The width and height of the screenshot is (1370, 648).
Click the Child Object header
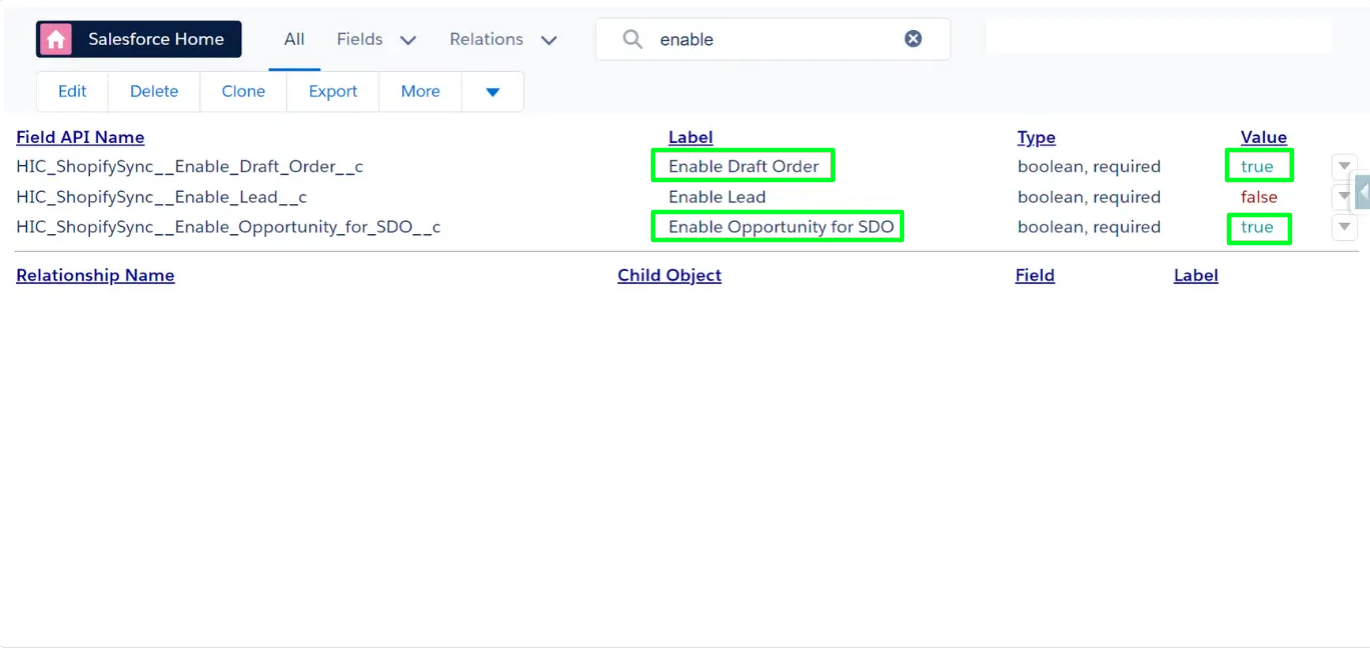(669, 275)
